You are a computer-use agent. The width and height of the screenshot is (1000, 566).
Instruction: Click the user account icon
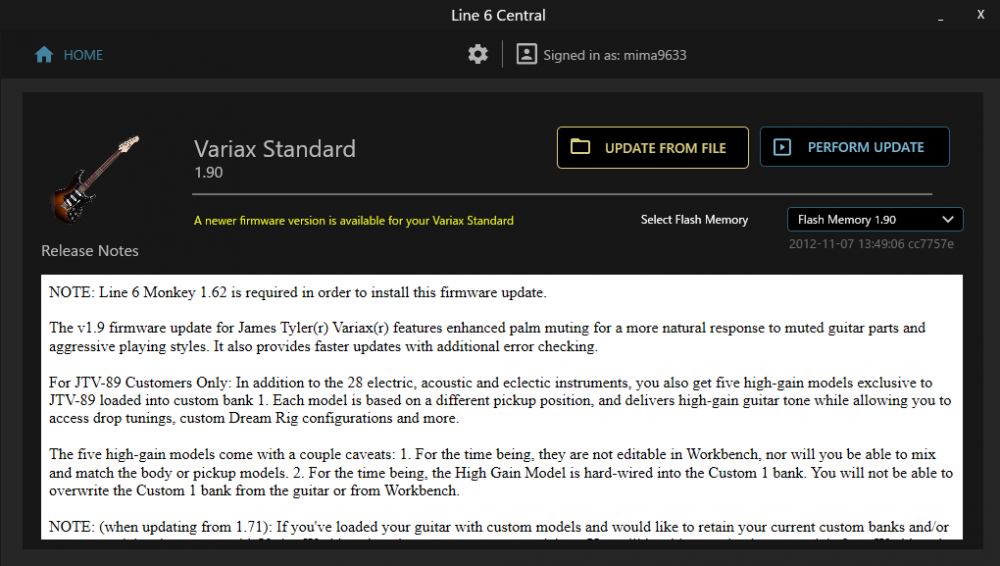click(526, 54)
